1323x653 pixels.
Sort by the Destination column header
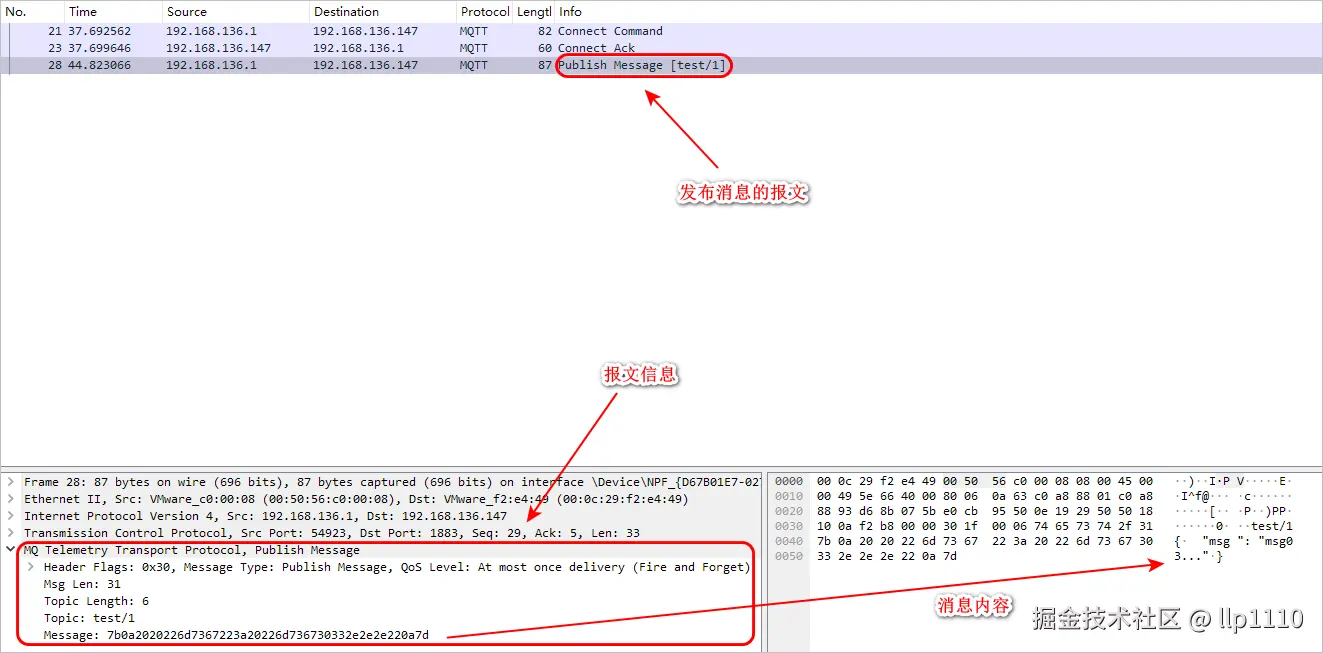pos(383,12)
